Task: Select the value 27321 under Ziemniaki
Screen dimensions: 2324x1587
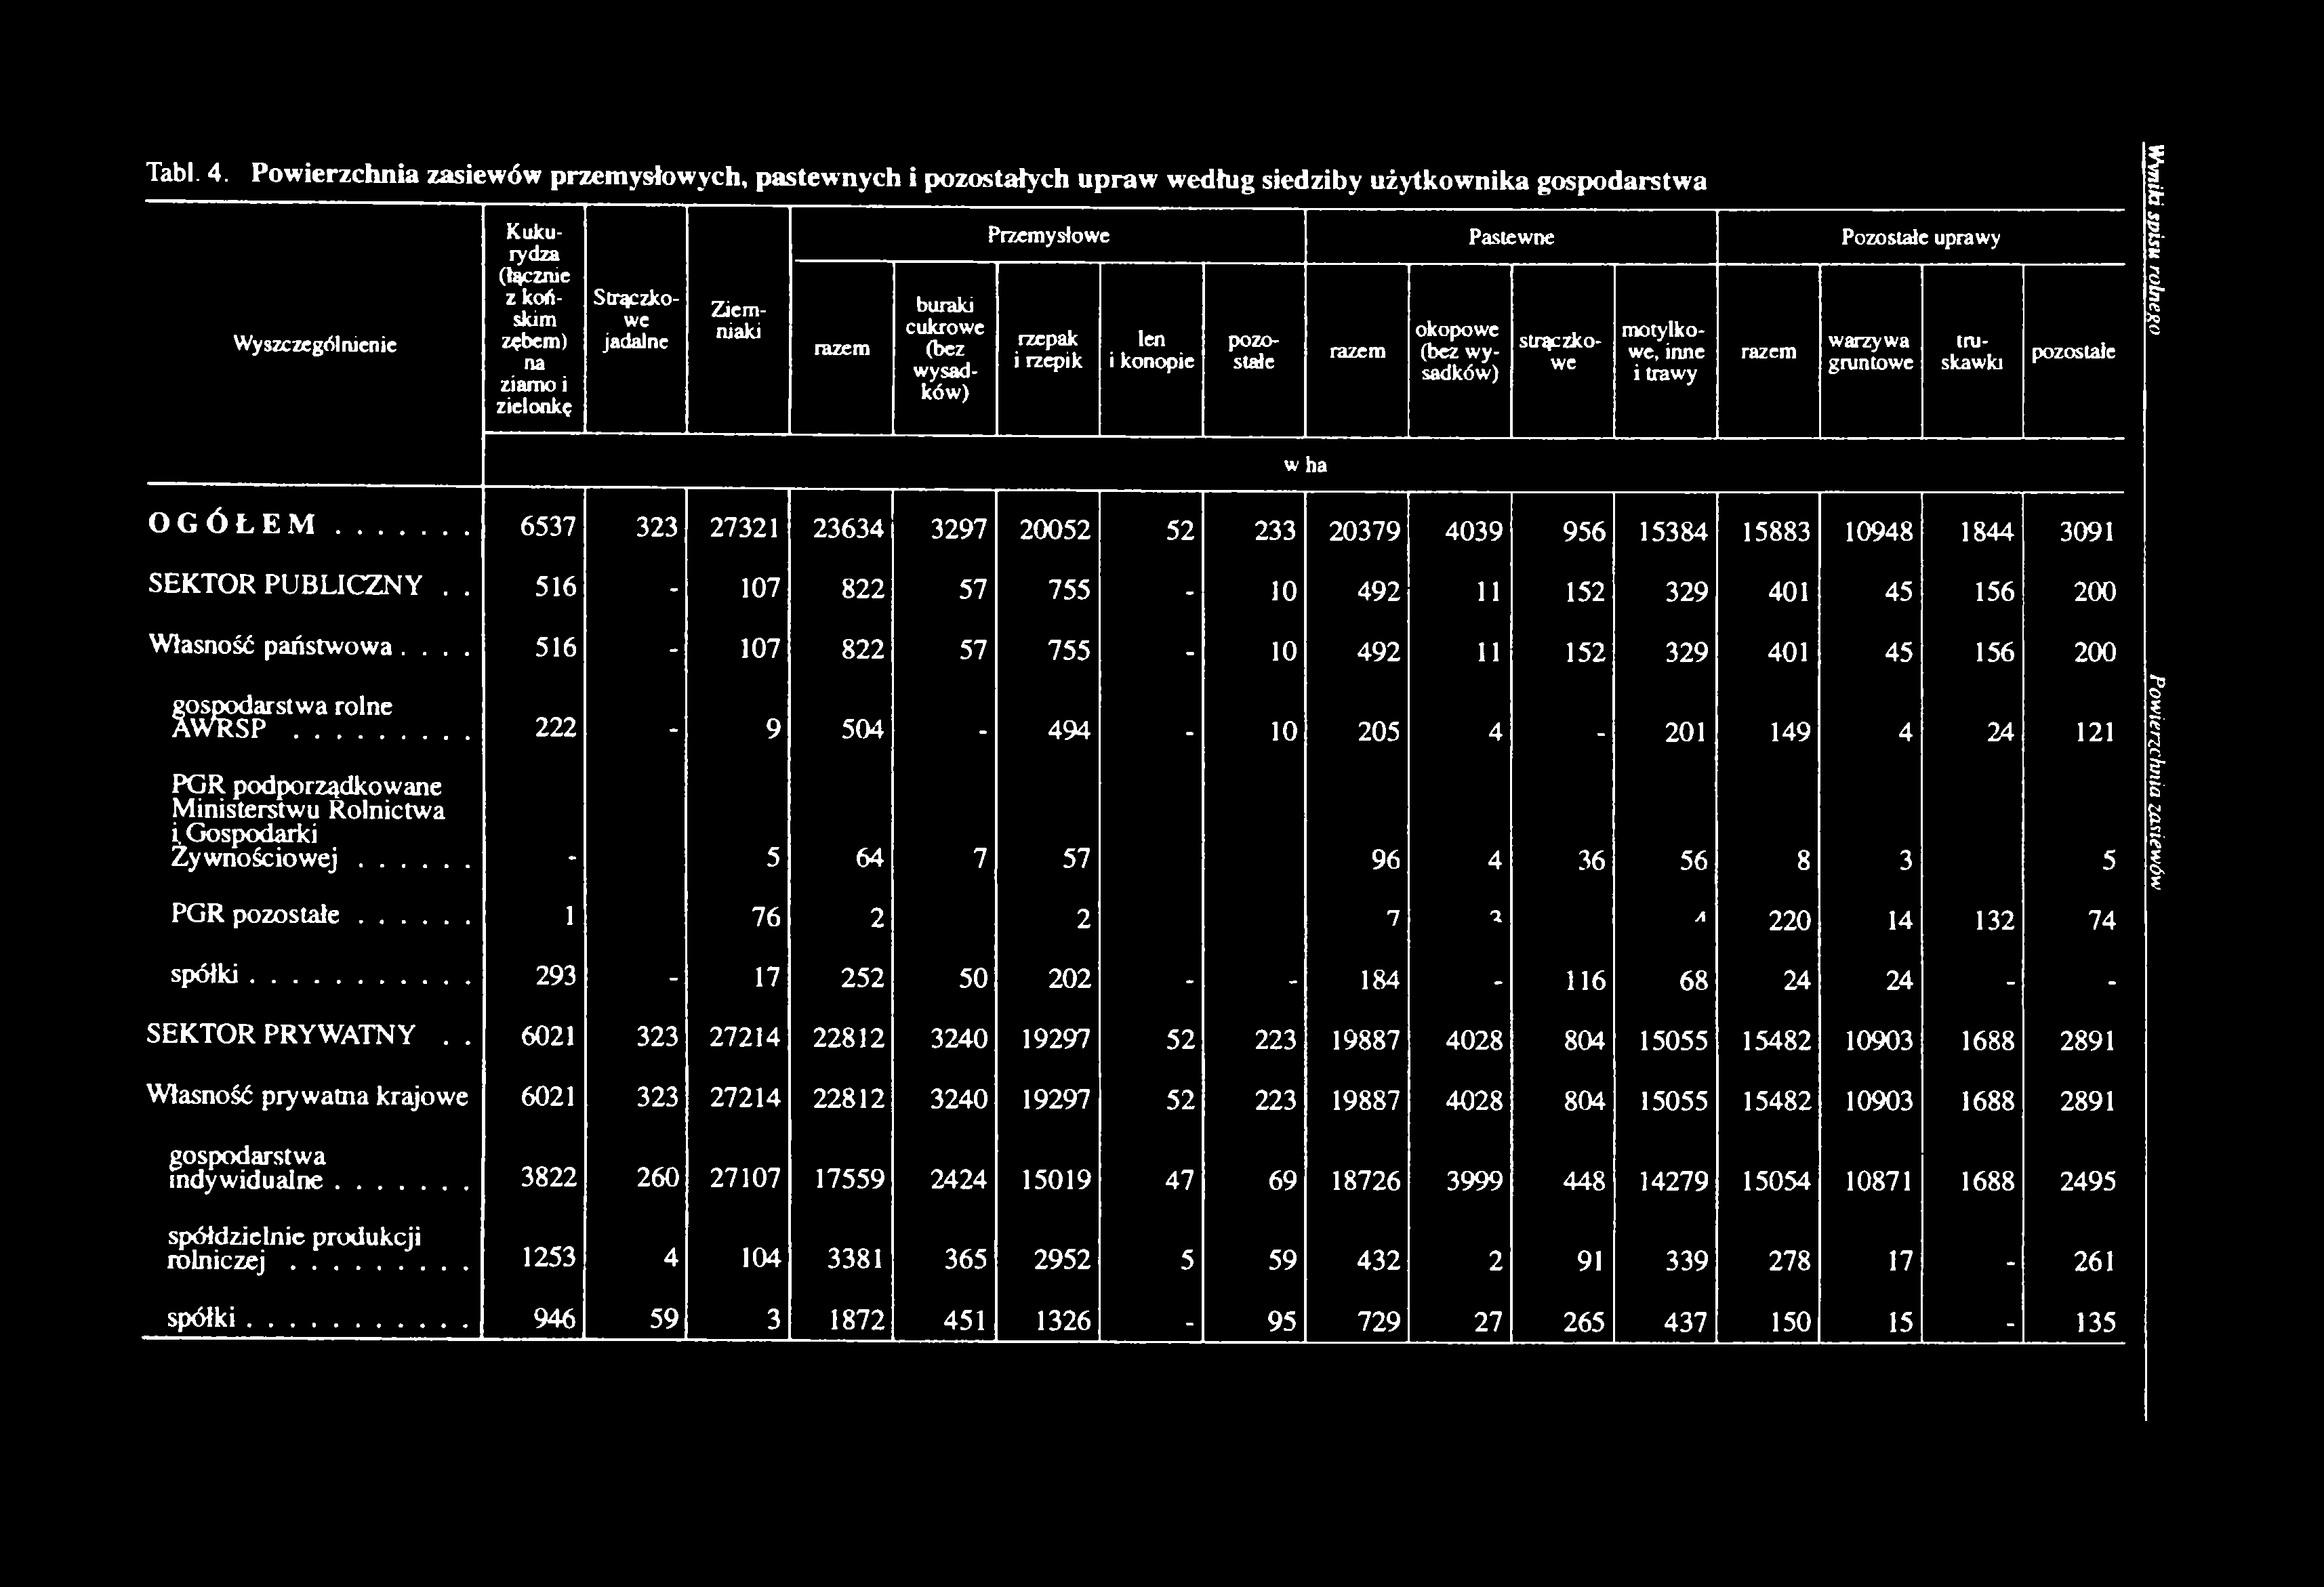Action: point(745,528)
